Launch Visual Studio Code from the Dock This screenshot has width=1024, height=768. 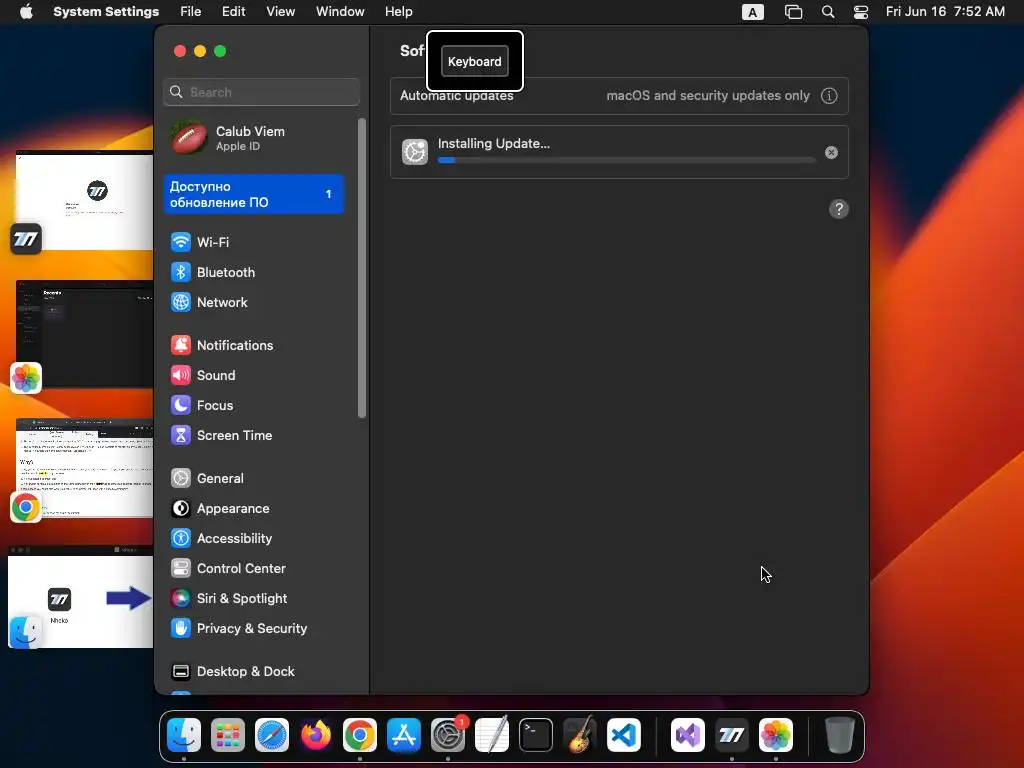pos(624,735)
